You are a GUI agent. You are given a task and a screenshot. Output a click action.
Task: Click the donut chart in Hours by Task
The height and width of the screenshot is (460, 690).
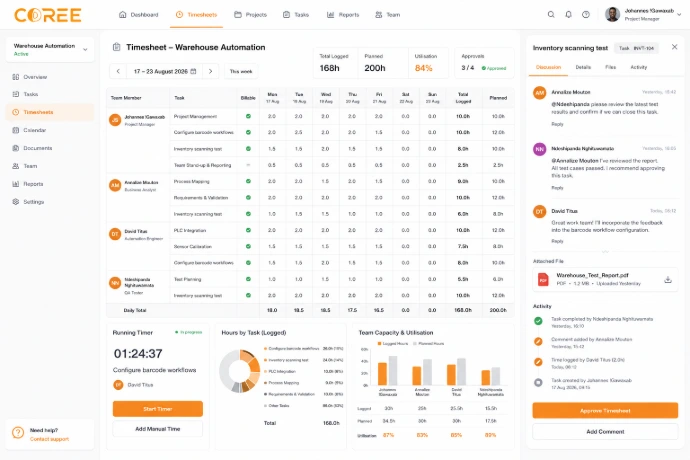click(x=240, y=371)
